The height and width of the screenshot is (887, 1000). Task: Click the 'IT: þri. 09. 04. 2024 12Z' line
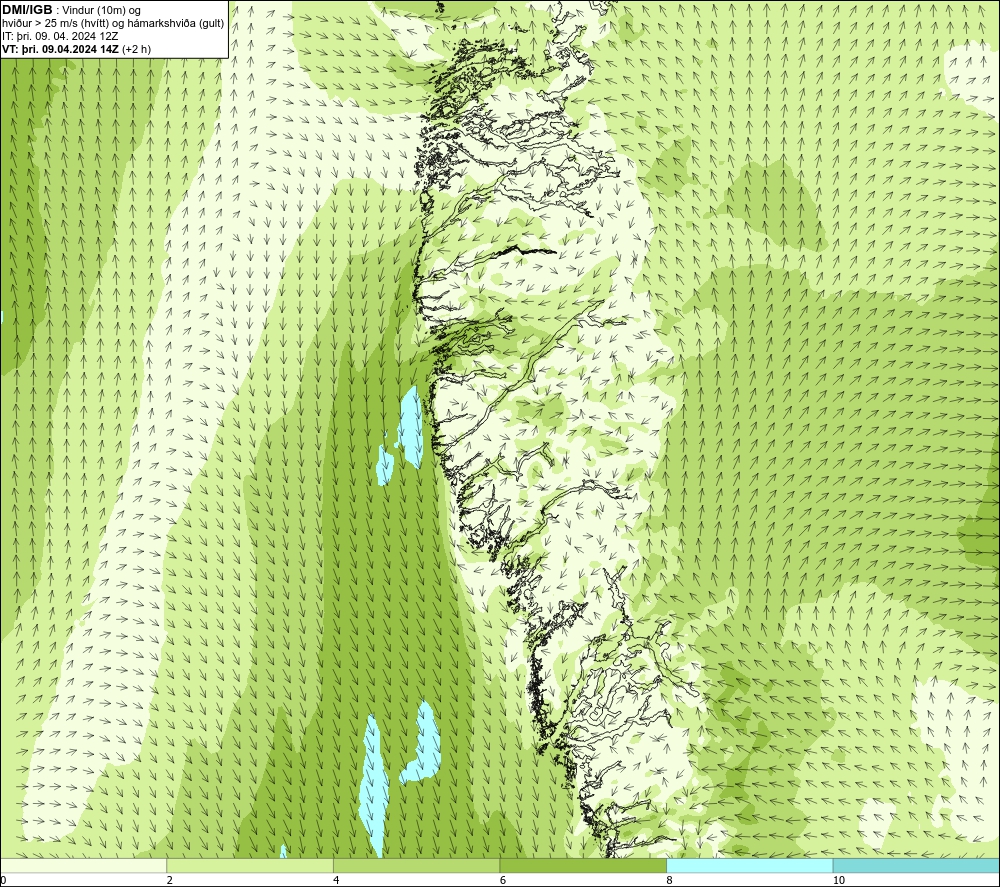tap(60, 36)
